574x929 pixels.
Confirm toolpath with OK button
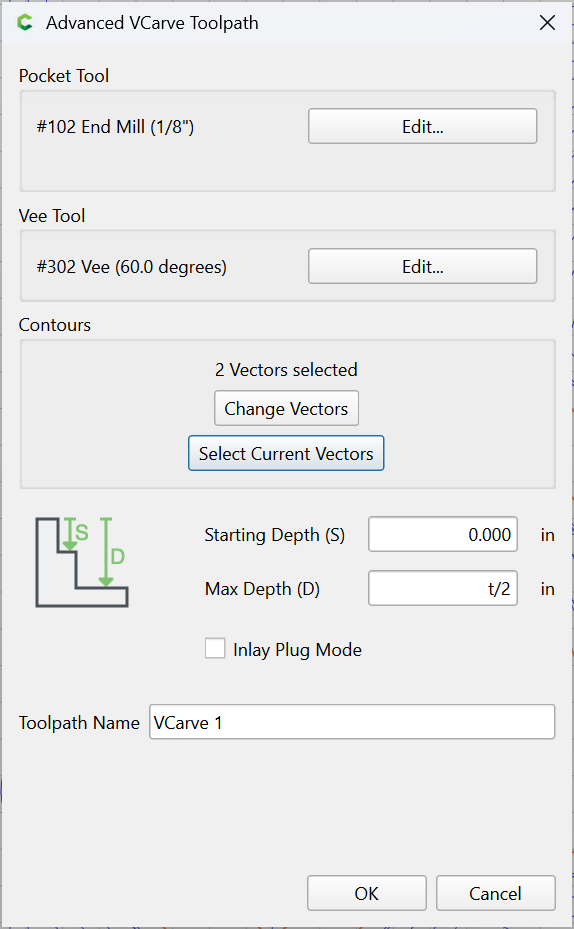[x=367, y=893]
